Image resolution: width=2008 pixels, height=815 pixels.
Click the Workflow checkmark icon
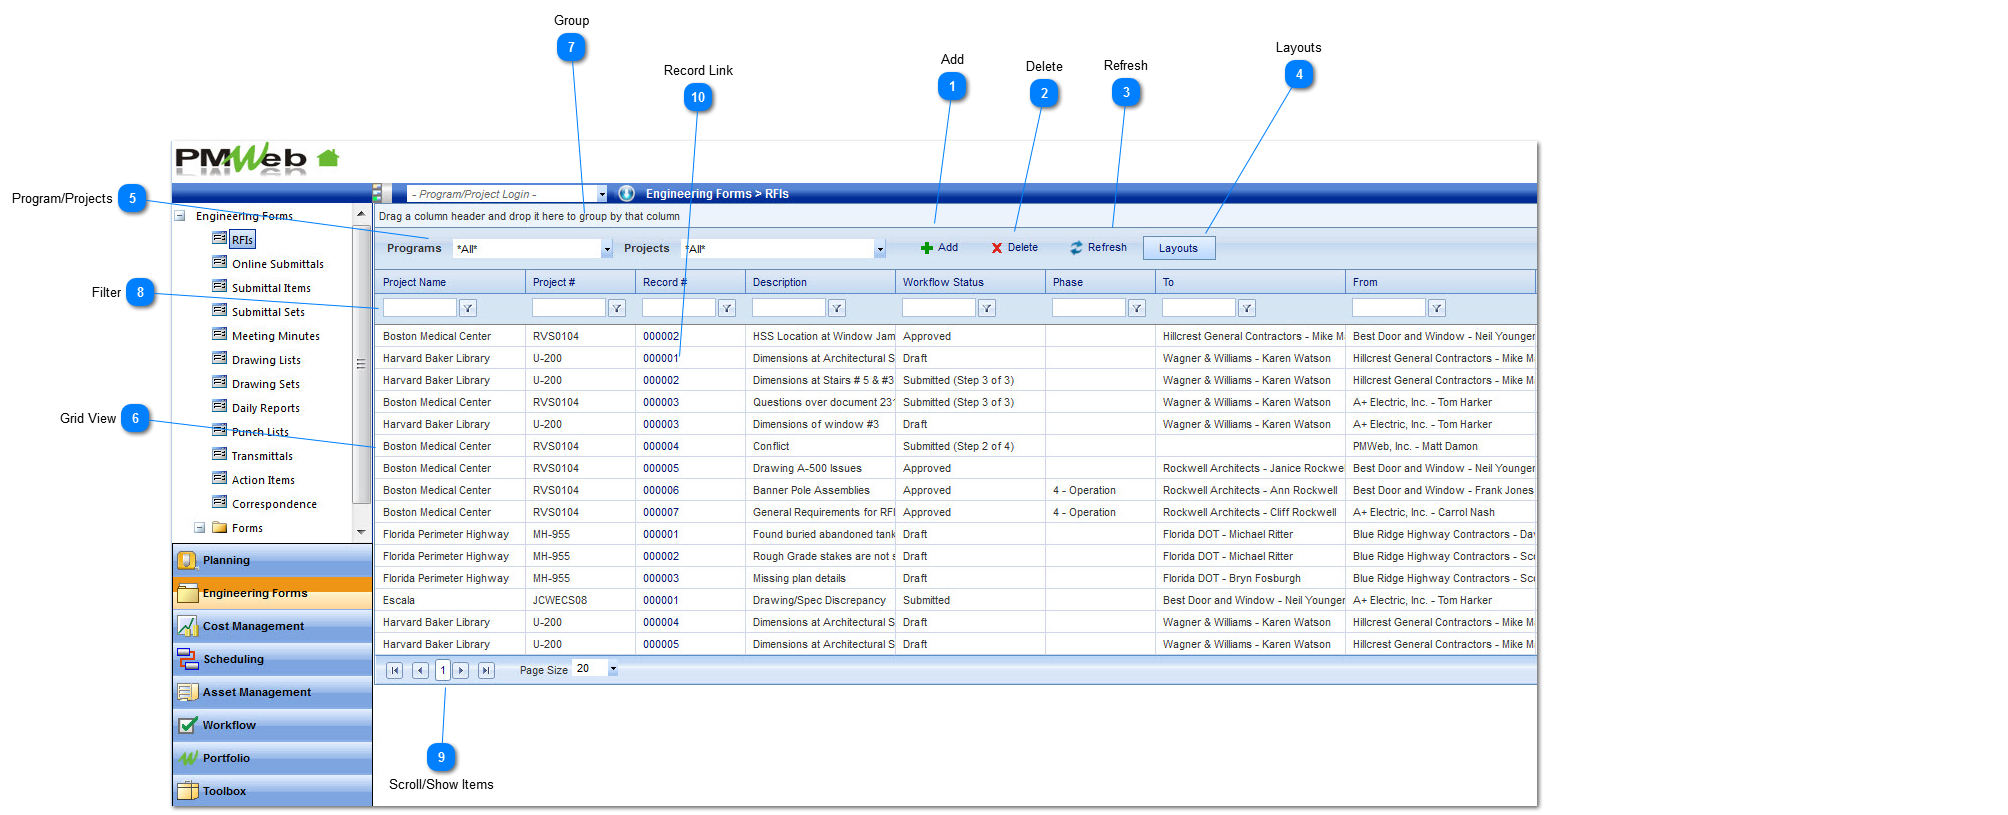click(187, 725)
